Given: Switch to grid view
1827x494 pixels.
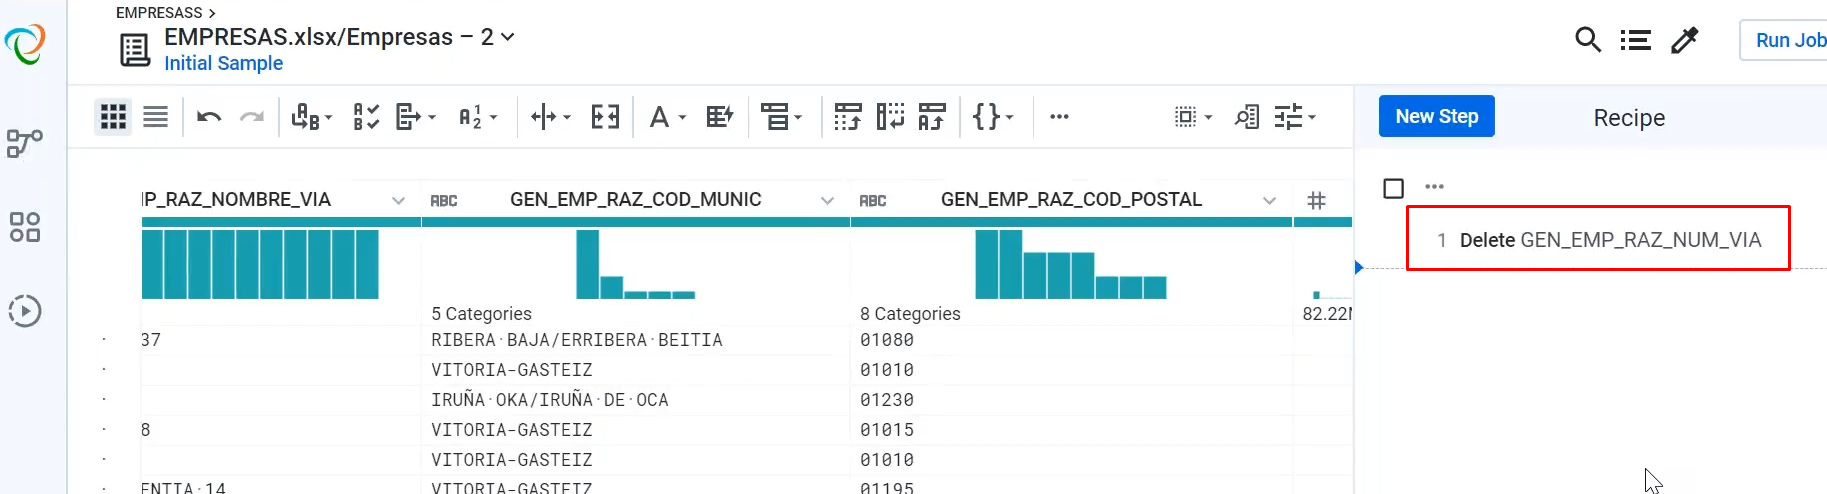Looking at the screenshot, I should [x=113, y=117].
